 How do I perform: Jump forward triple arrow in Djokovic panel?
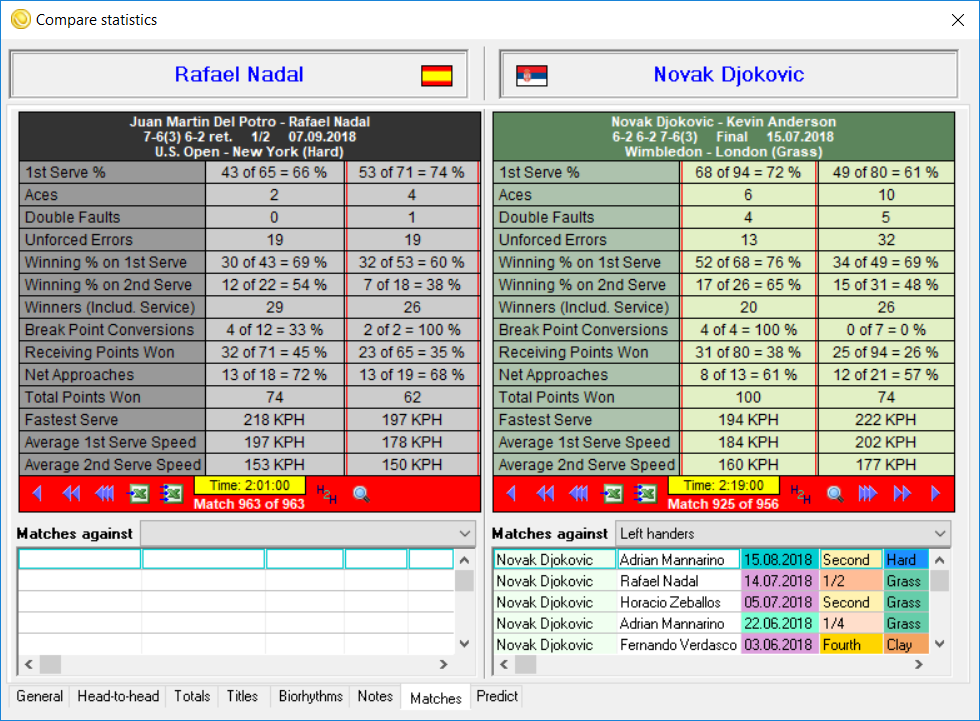click(868, 494)
